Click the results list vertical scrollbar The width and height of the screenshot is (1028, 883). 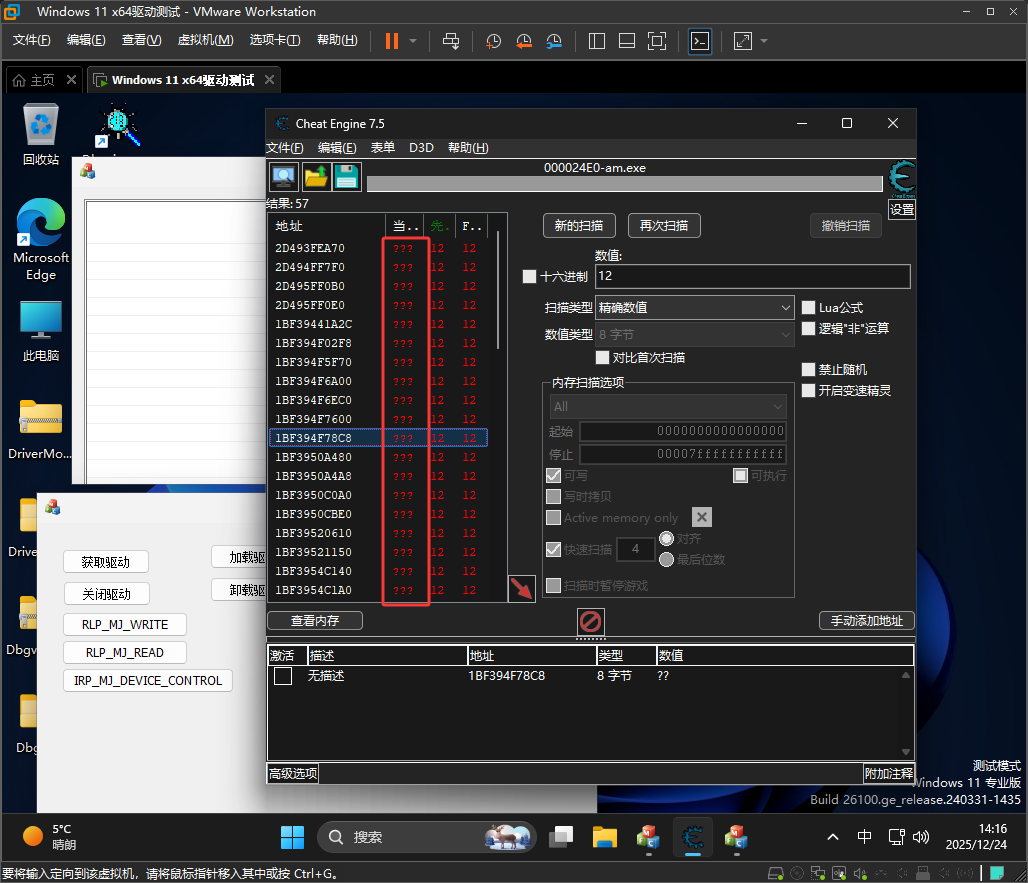tap(499, 290)
